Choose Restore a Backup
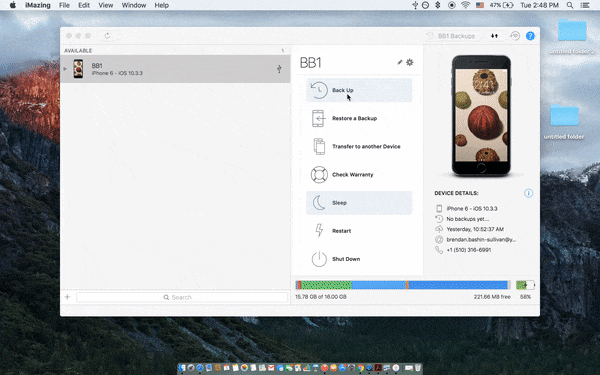Image resolution: width=600 pixels, height=375 pixels. (359, 118)
